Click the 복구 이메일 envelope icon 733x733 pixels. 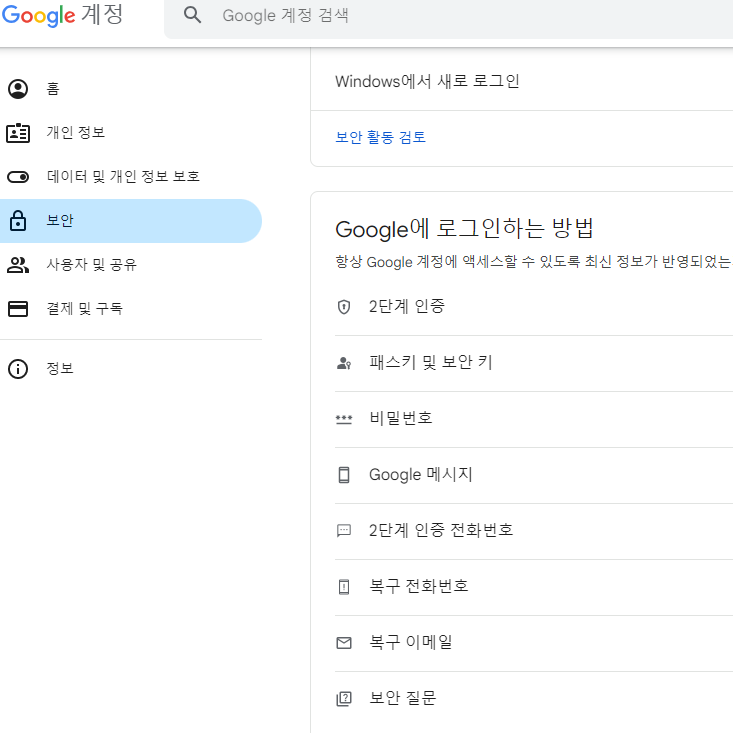point(344,643)
